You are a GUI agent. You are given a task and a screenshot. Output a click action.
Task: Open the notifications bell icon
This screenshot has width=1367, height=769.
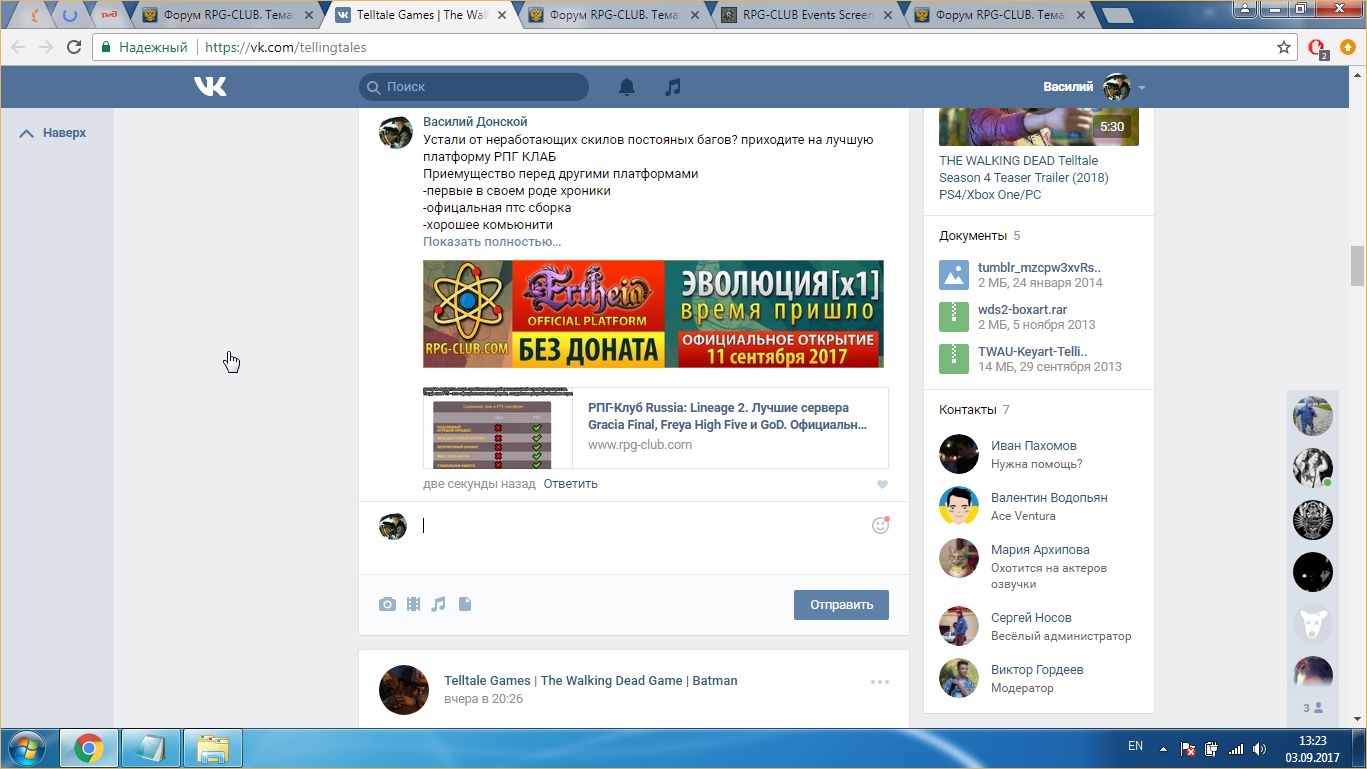point(627,87)
